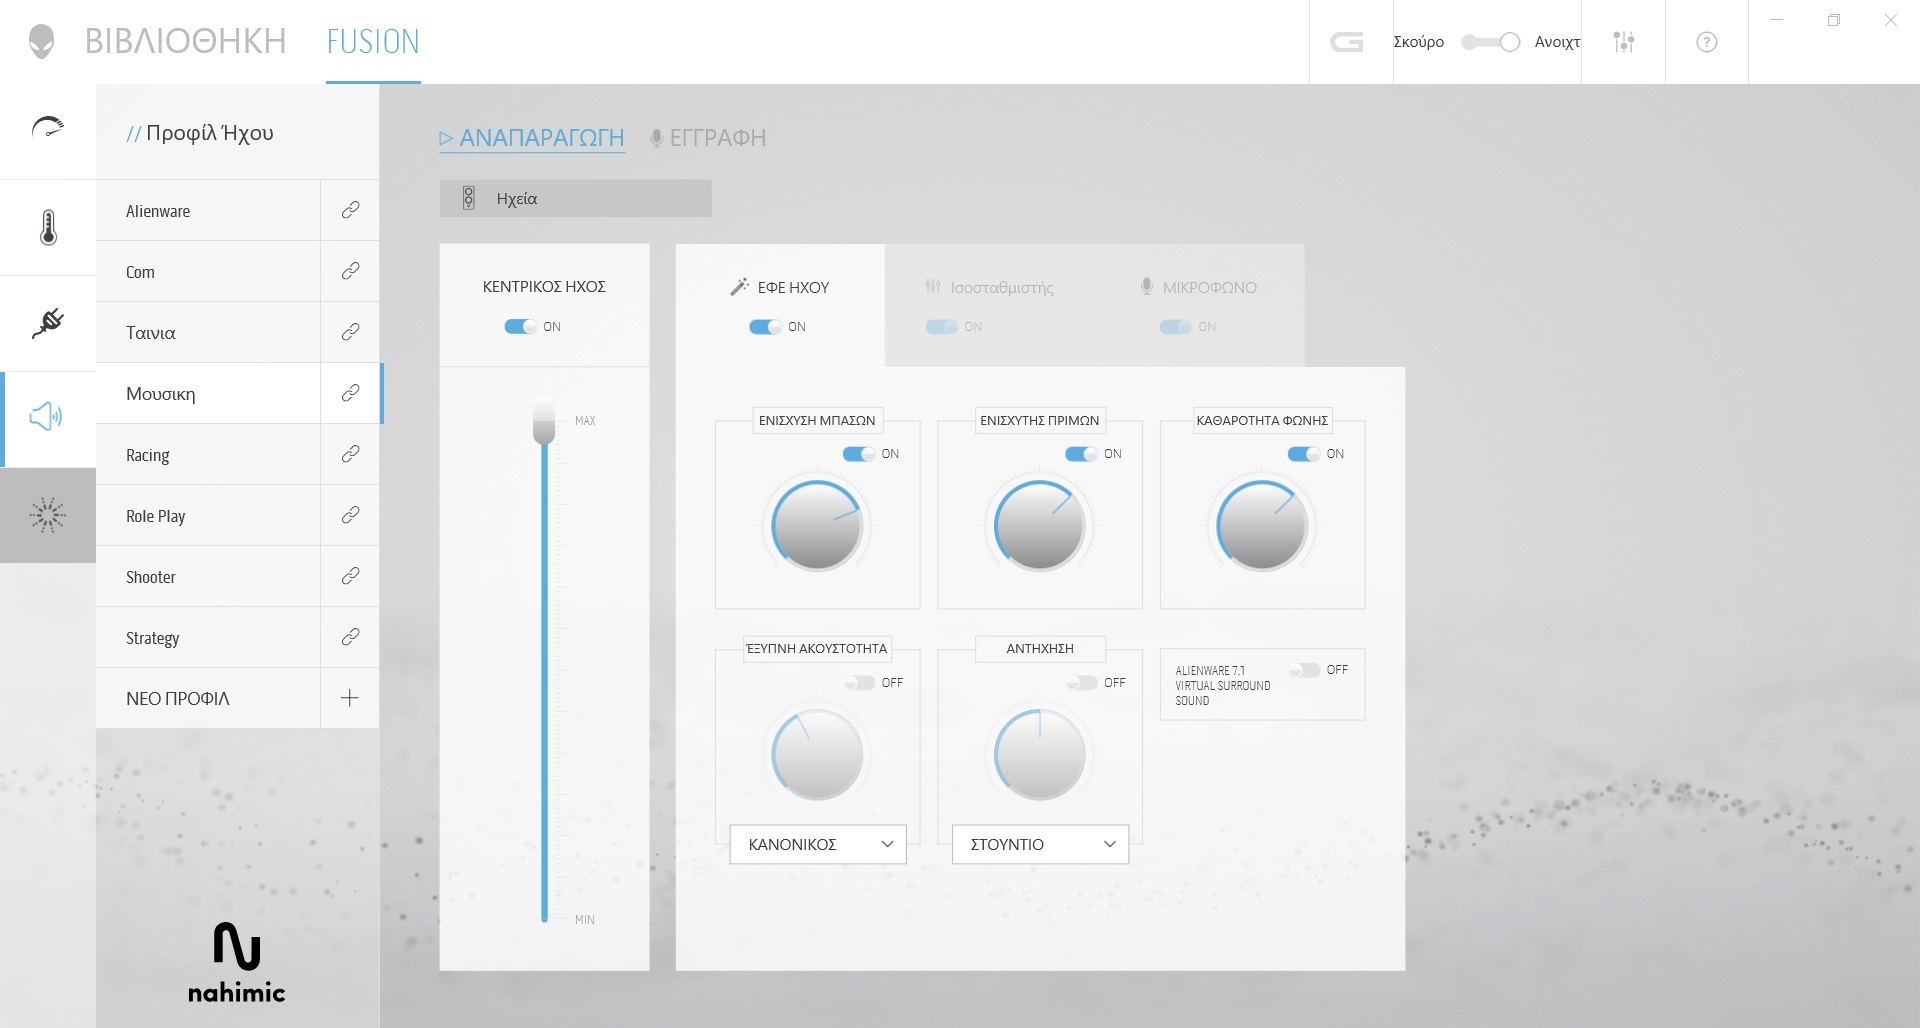Expand the ΣΤΟΥΝΤΙΟ reverb dropdown
The width and height of the screenshot is (1920, 1028).
pyautogui.click(x=1040, y=844)
